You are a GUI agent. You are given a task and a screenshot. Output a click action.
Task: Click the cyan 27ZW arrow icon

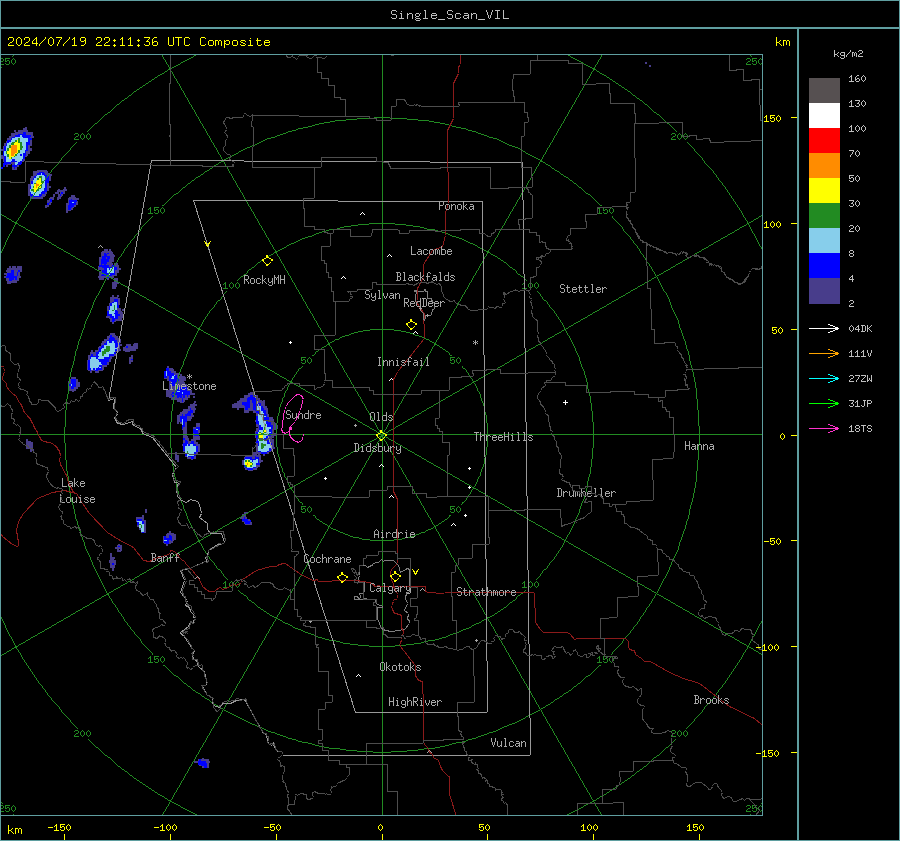coord(824,378)
